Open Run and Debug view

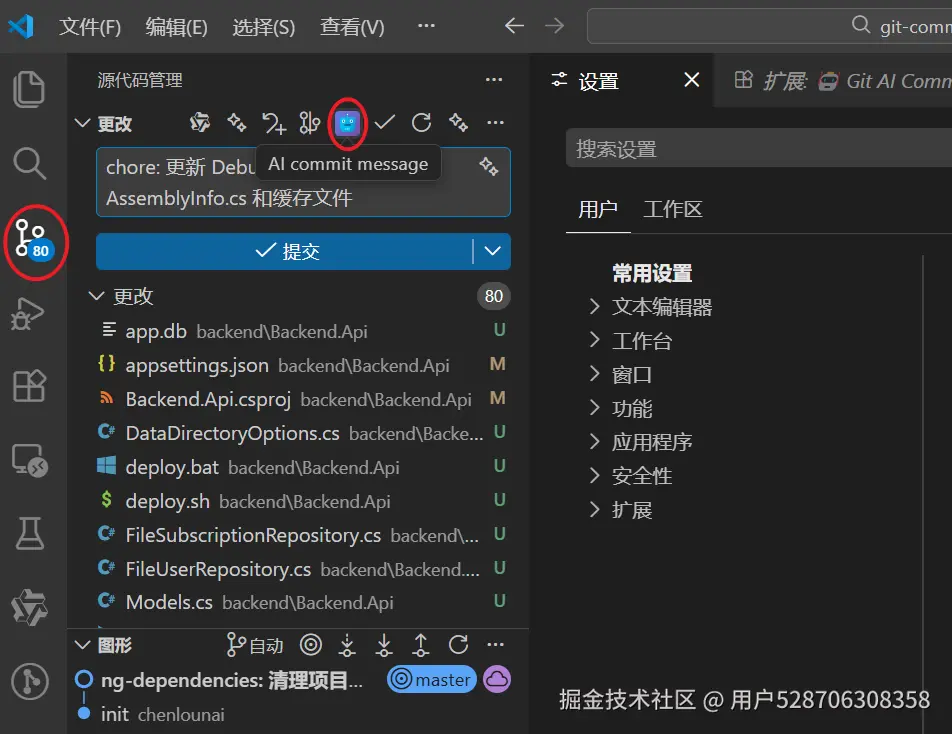pos(28,313)
